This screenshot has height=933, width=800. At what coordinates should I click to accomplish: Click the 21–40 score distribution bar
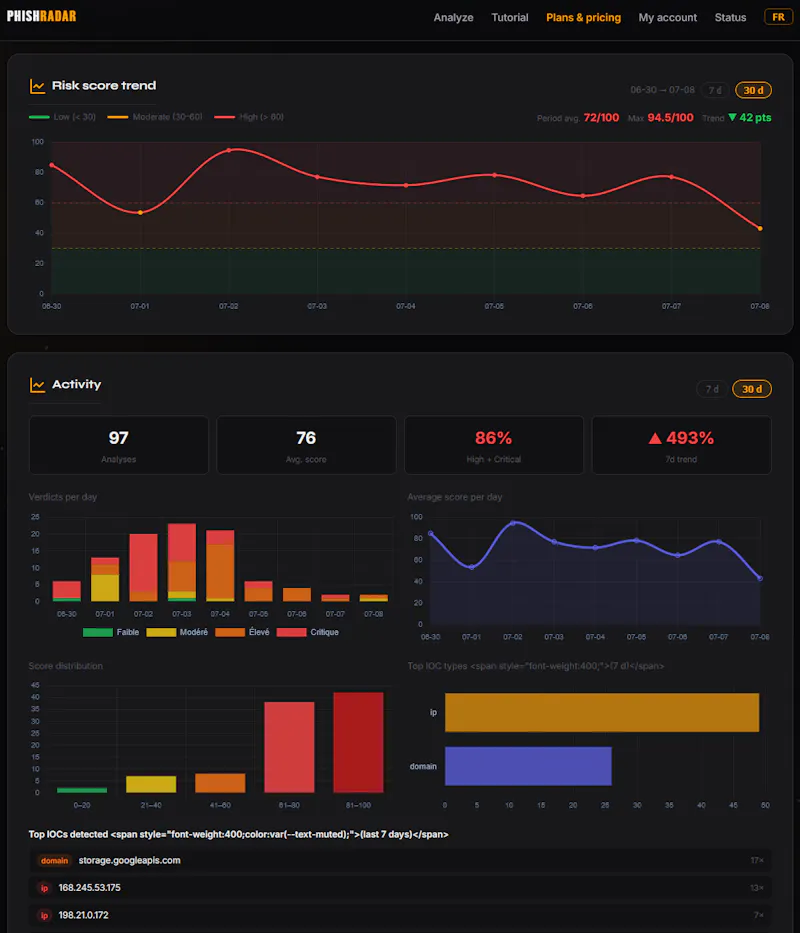(151, 784)
